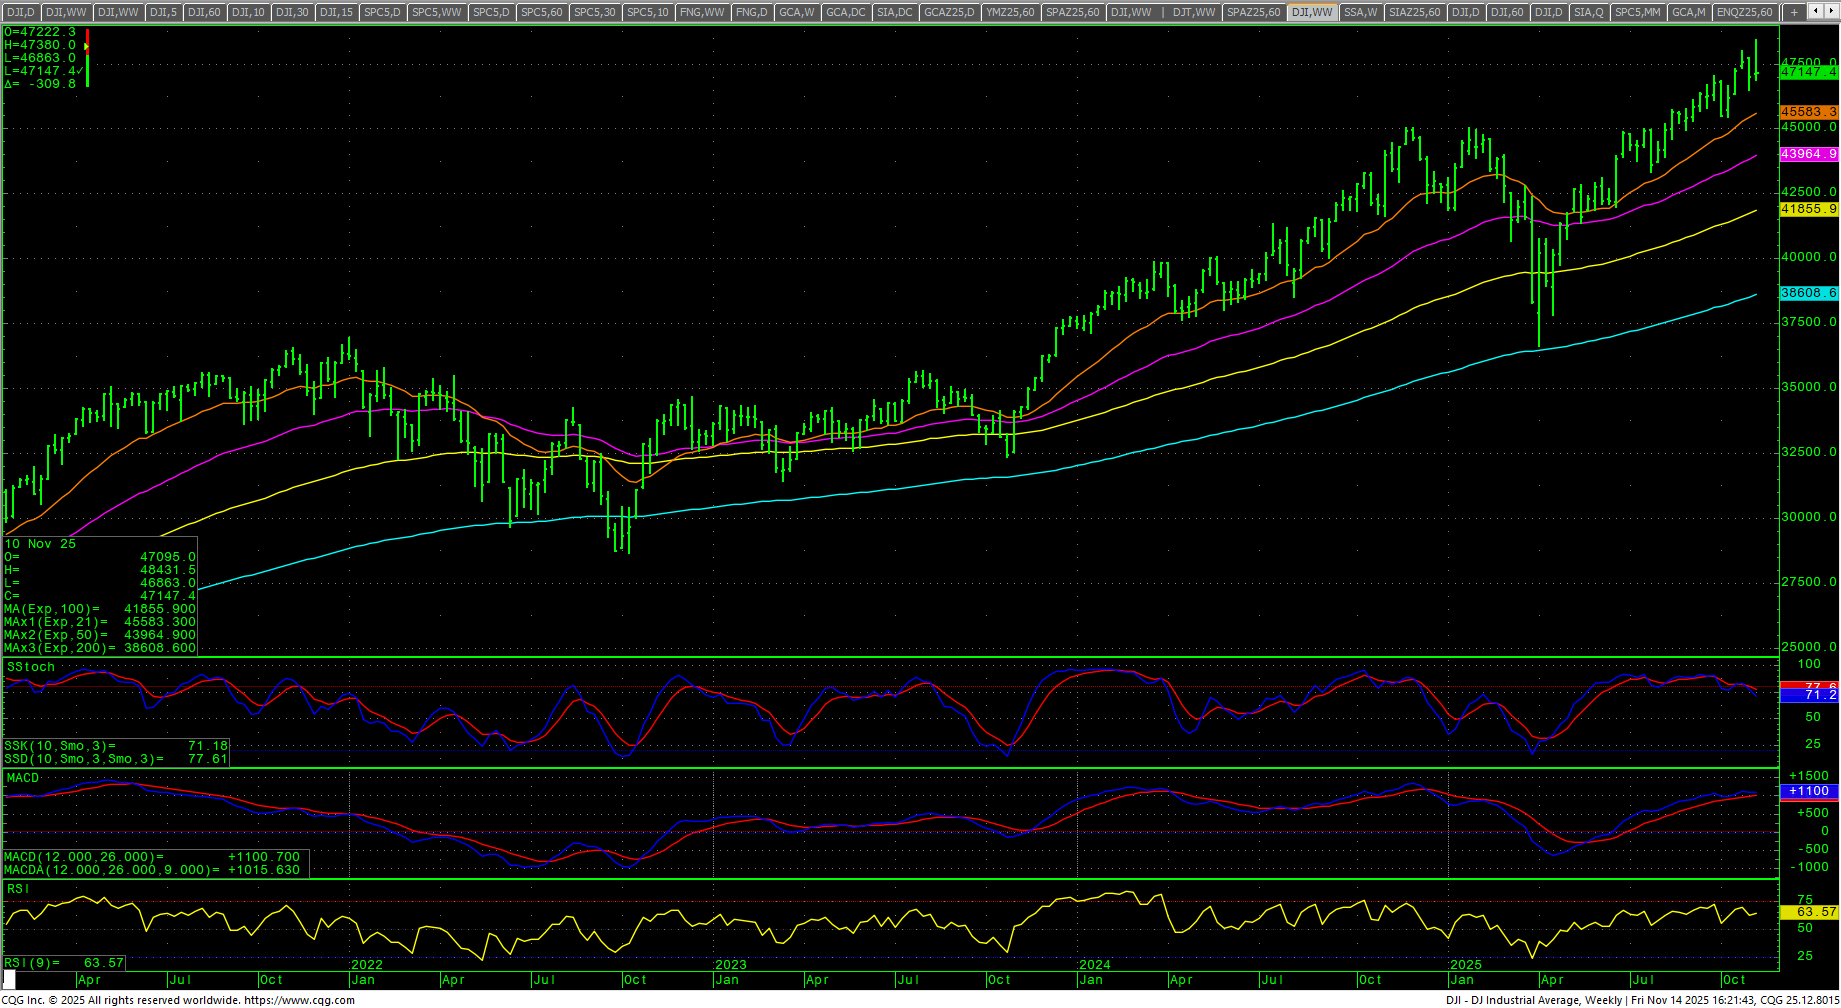
Task: Select the SIA,Q tab
Action: [1588, 12]
